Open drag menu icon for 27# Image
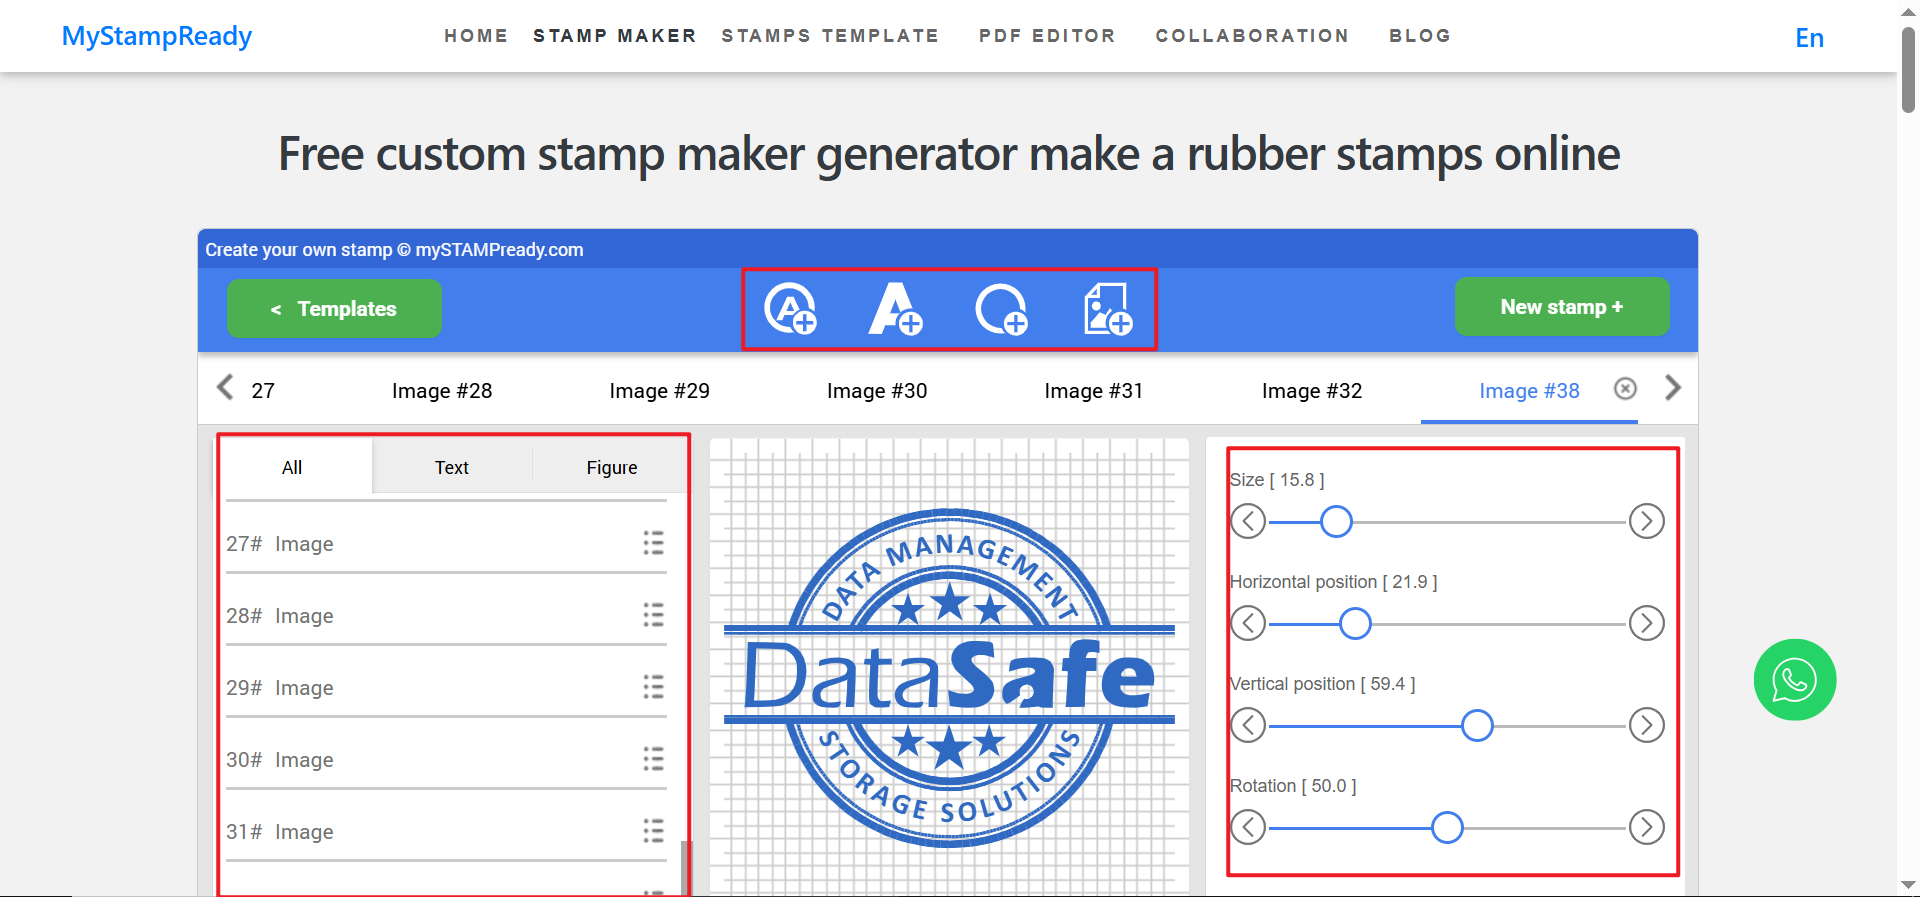 [x=653, y=543]
